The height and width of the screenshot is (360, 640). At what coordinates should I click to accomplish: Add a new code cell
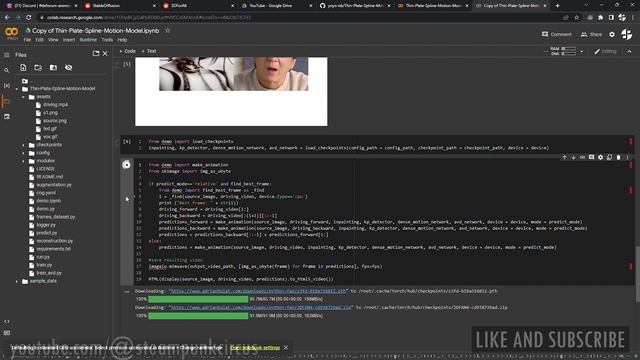pyautogui.click(x=127, y=51)
